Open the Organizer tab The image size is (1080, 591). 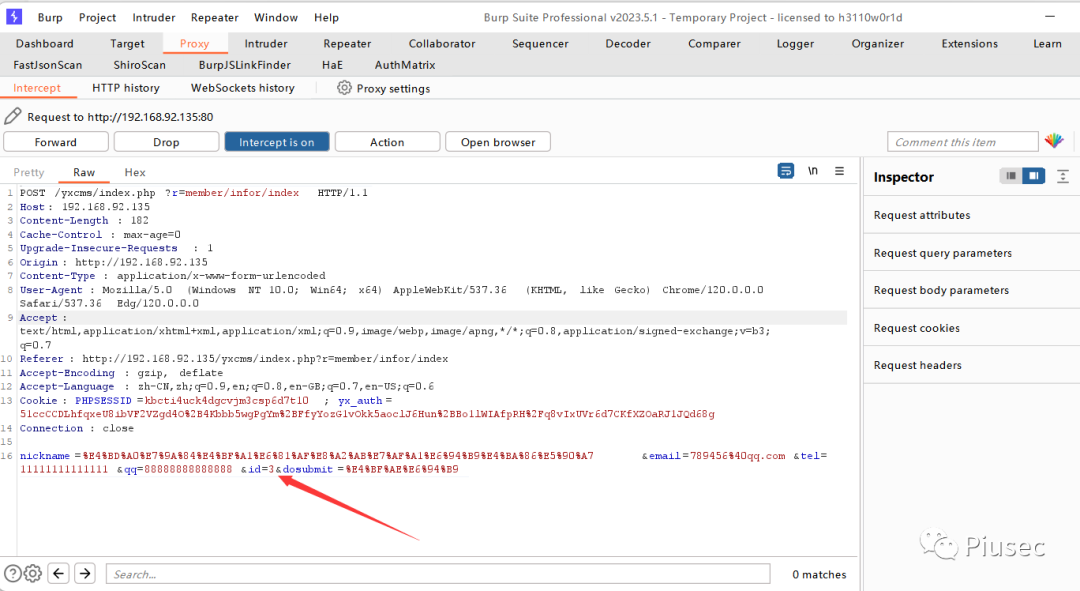coord(878,43)
